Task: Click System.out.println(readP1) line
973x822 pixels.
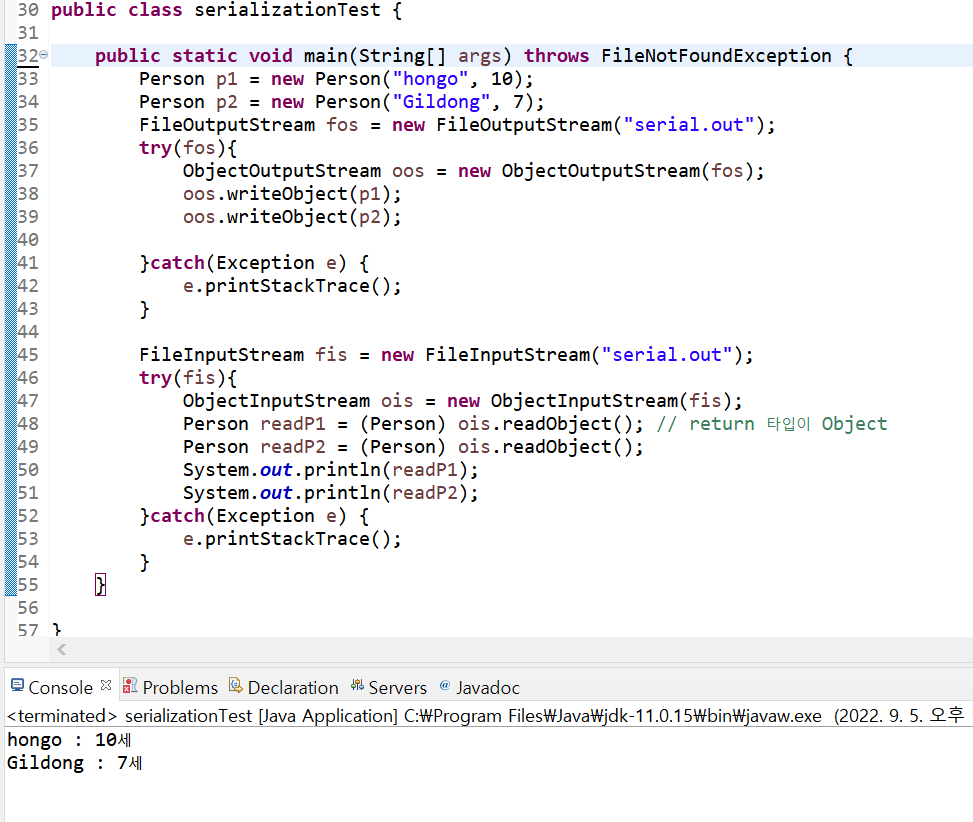Action: [331, 470]
